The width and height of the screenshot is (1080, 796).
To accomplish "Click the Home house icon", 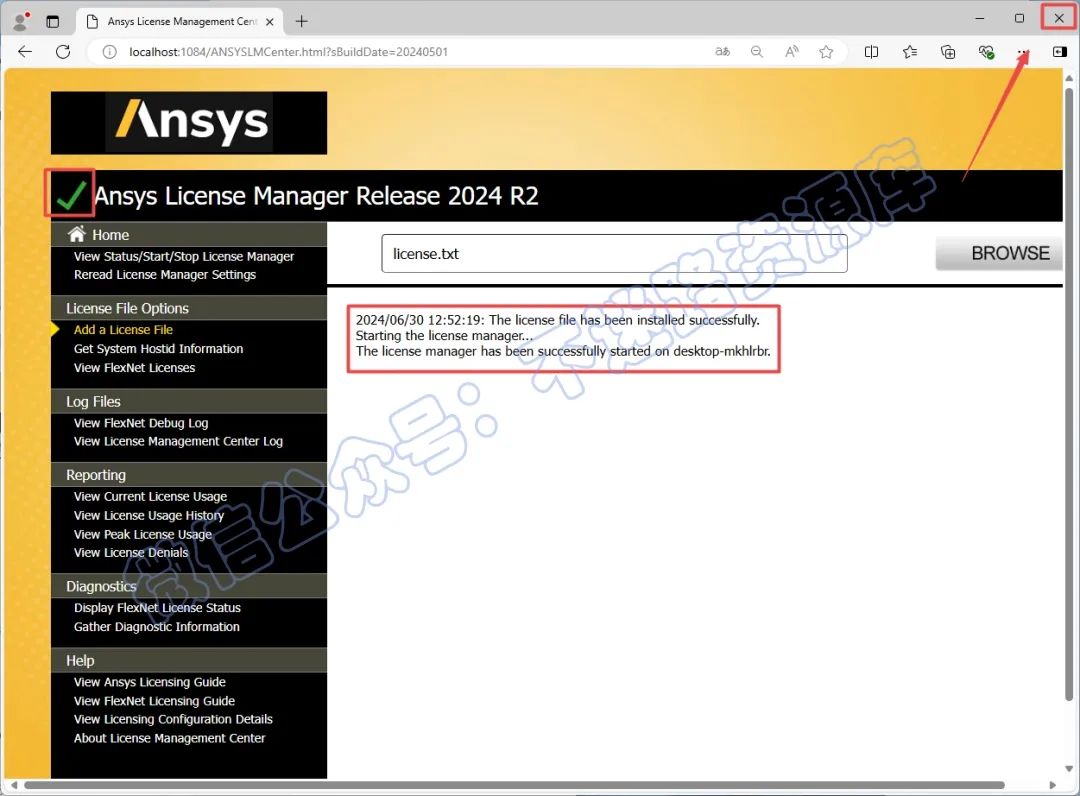I will [76, 234].
